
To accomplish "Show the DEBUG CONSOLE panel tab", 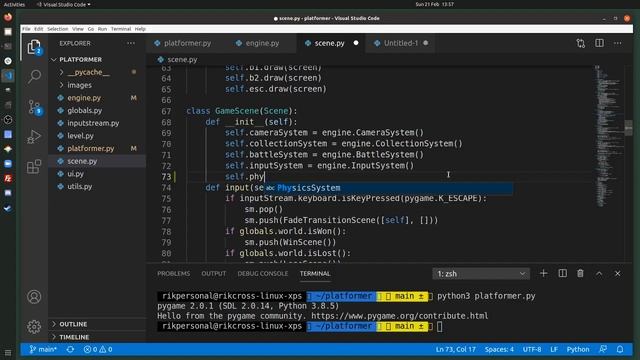I will click(x=263, y=273).
